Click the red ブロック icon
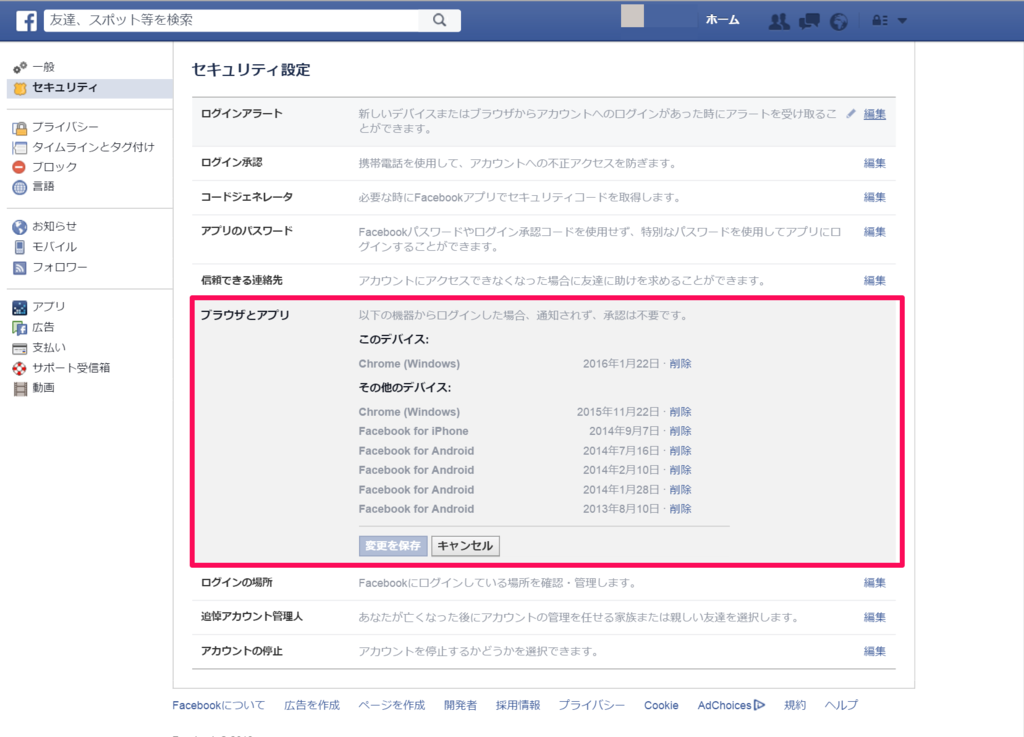The width and height of the screenshot is (1024, 737). [20, 167]
